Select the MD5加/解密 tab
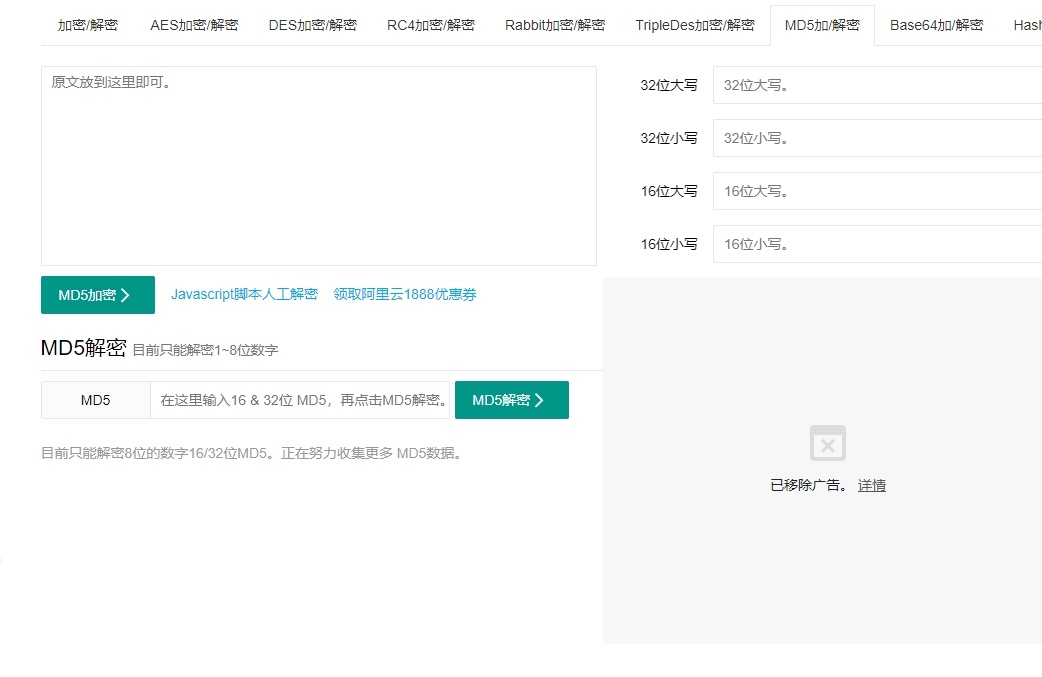1042x677 pixels. [x=822, y=25]
